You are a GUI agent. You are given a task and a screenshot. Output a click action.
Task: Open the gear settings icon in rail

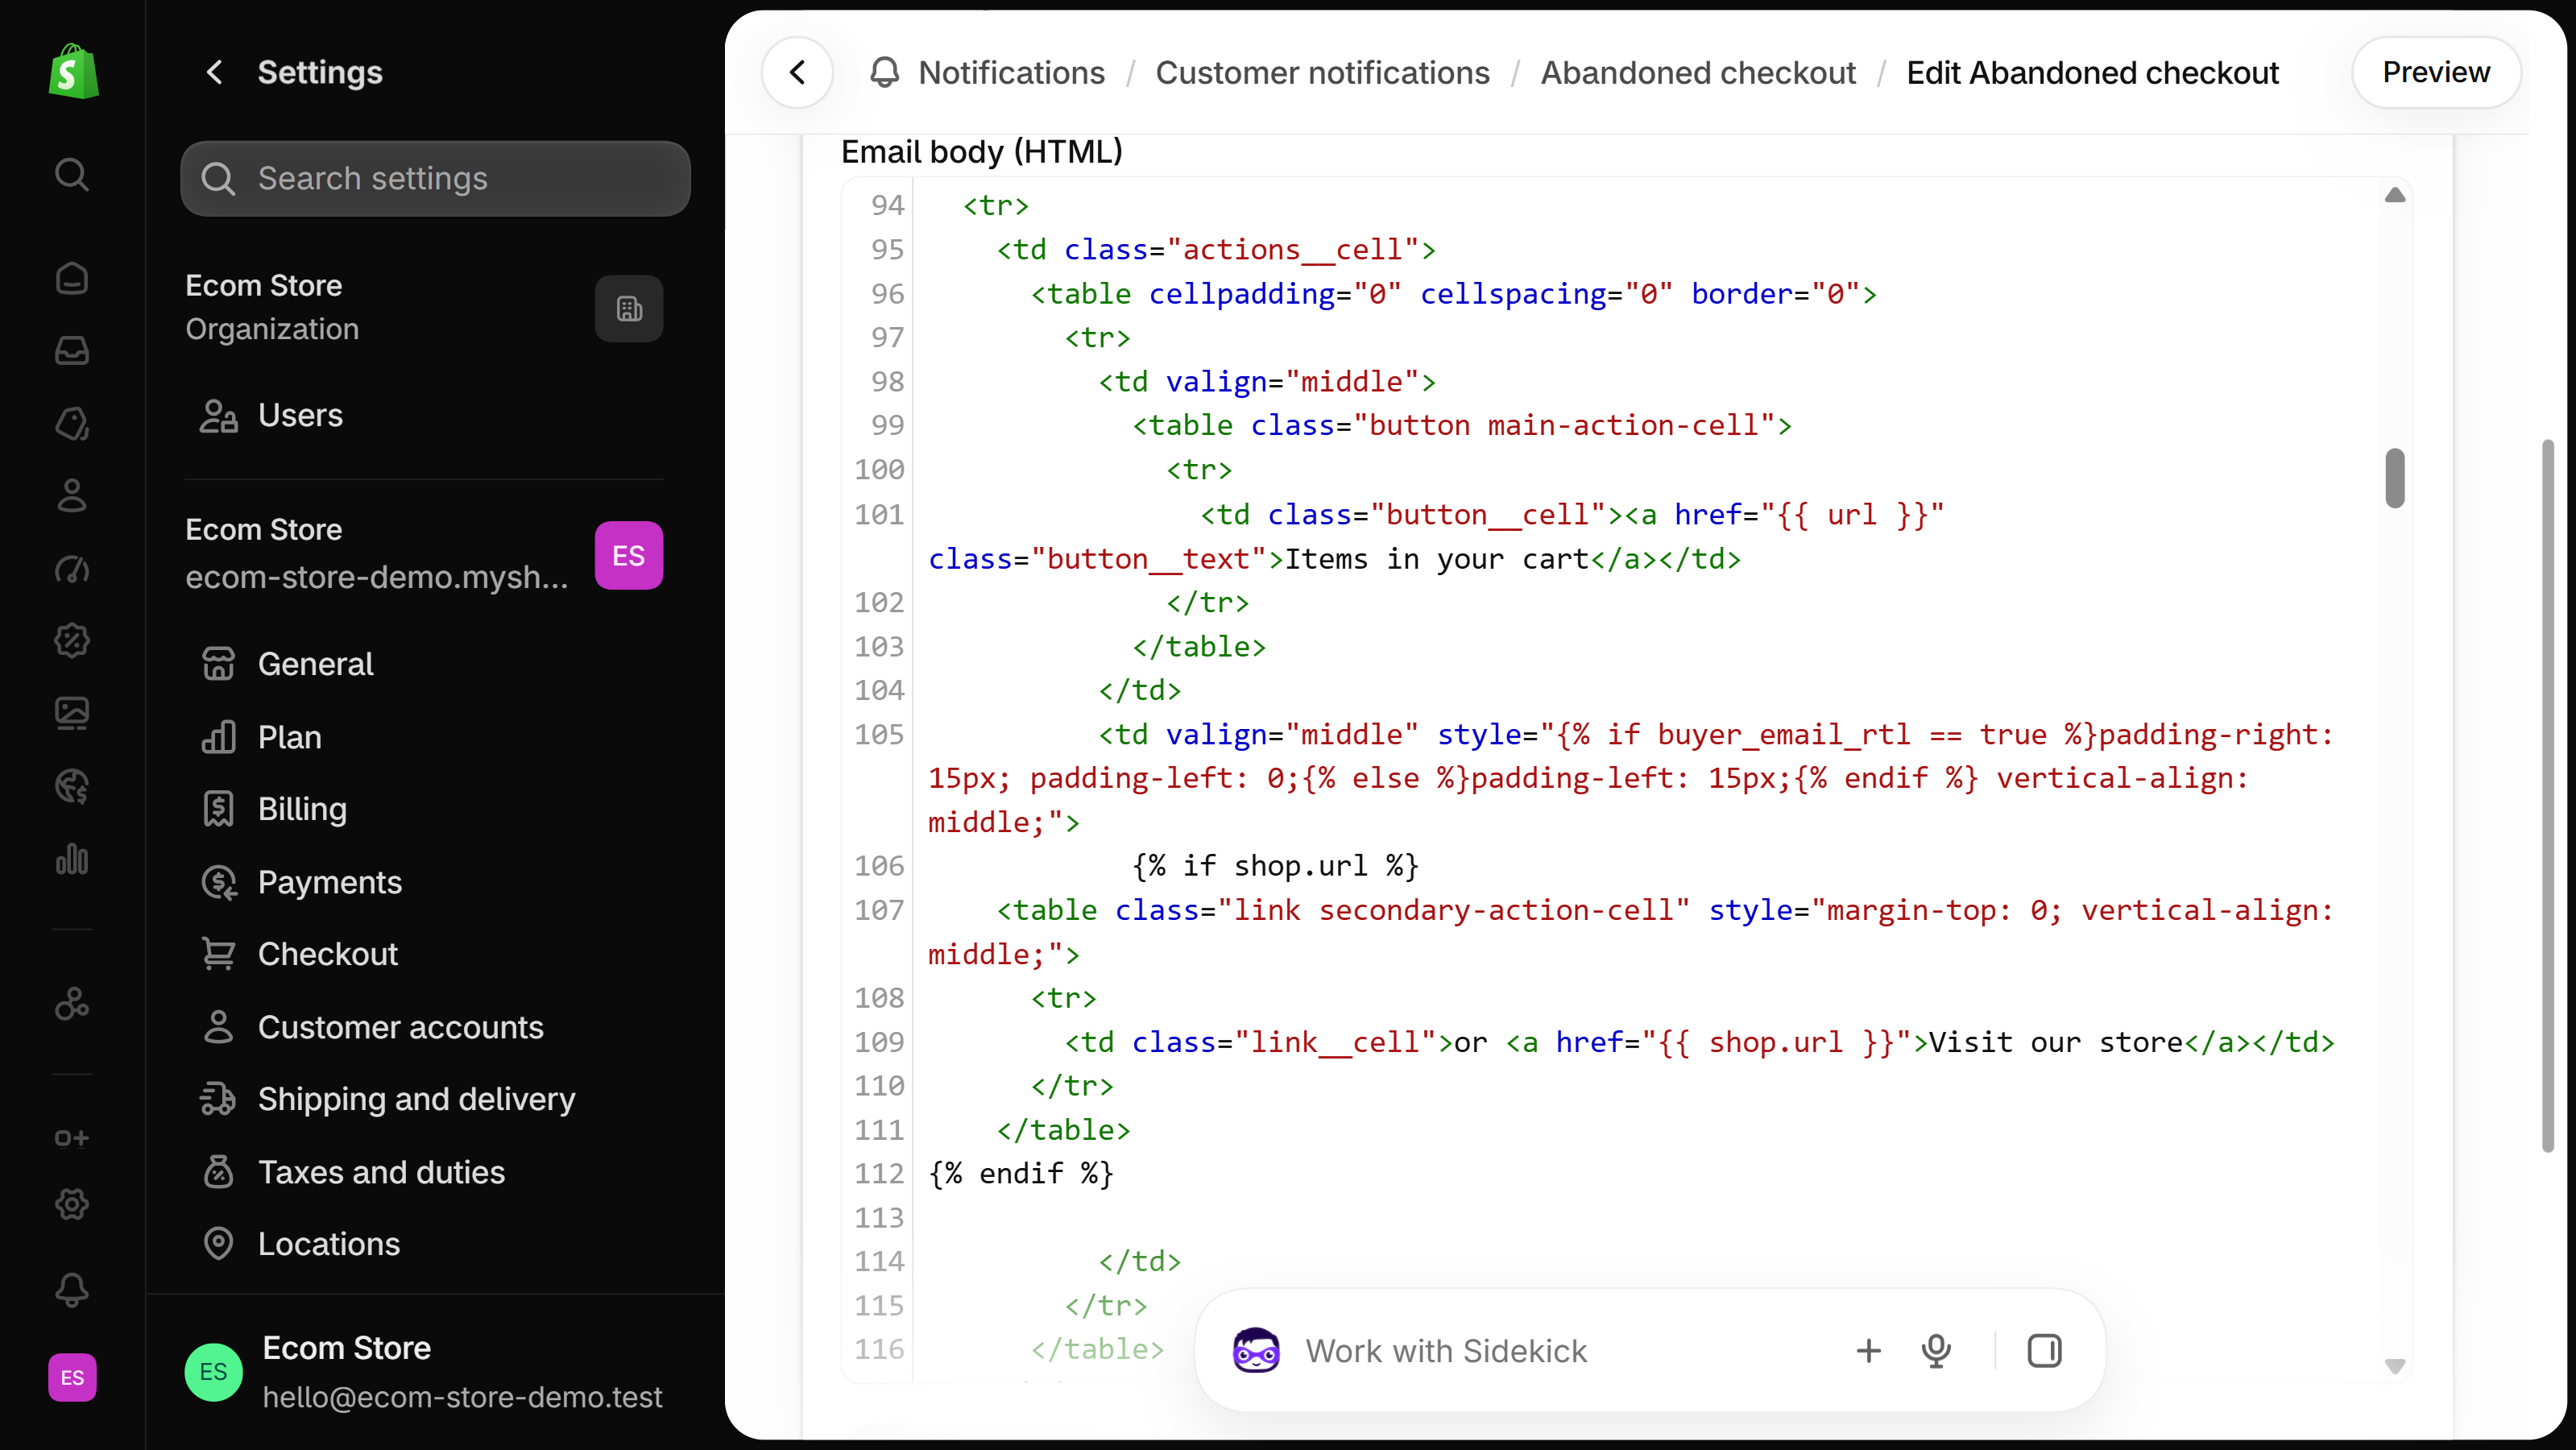[x=72, y=1204]
